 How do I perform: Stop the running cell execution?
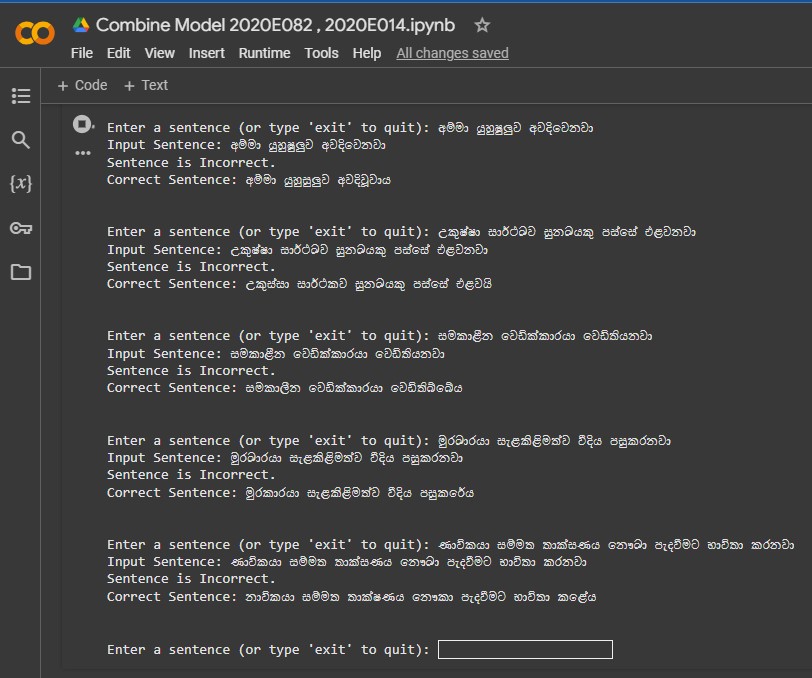click(82, 125)
